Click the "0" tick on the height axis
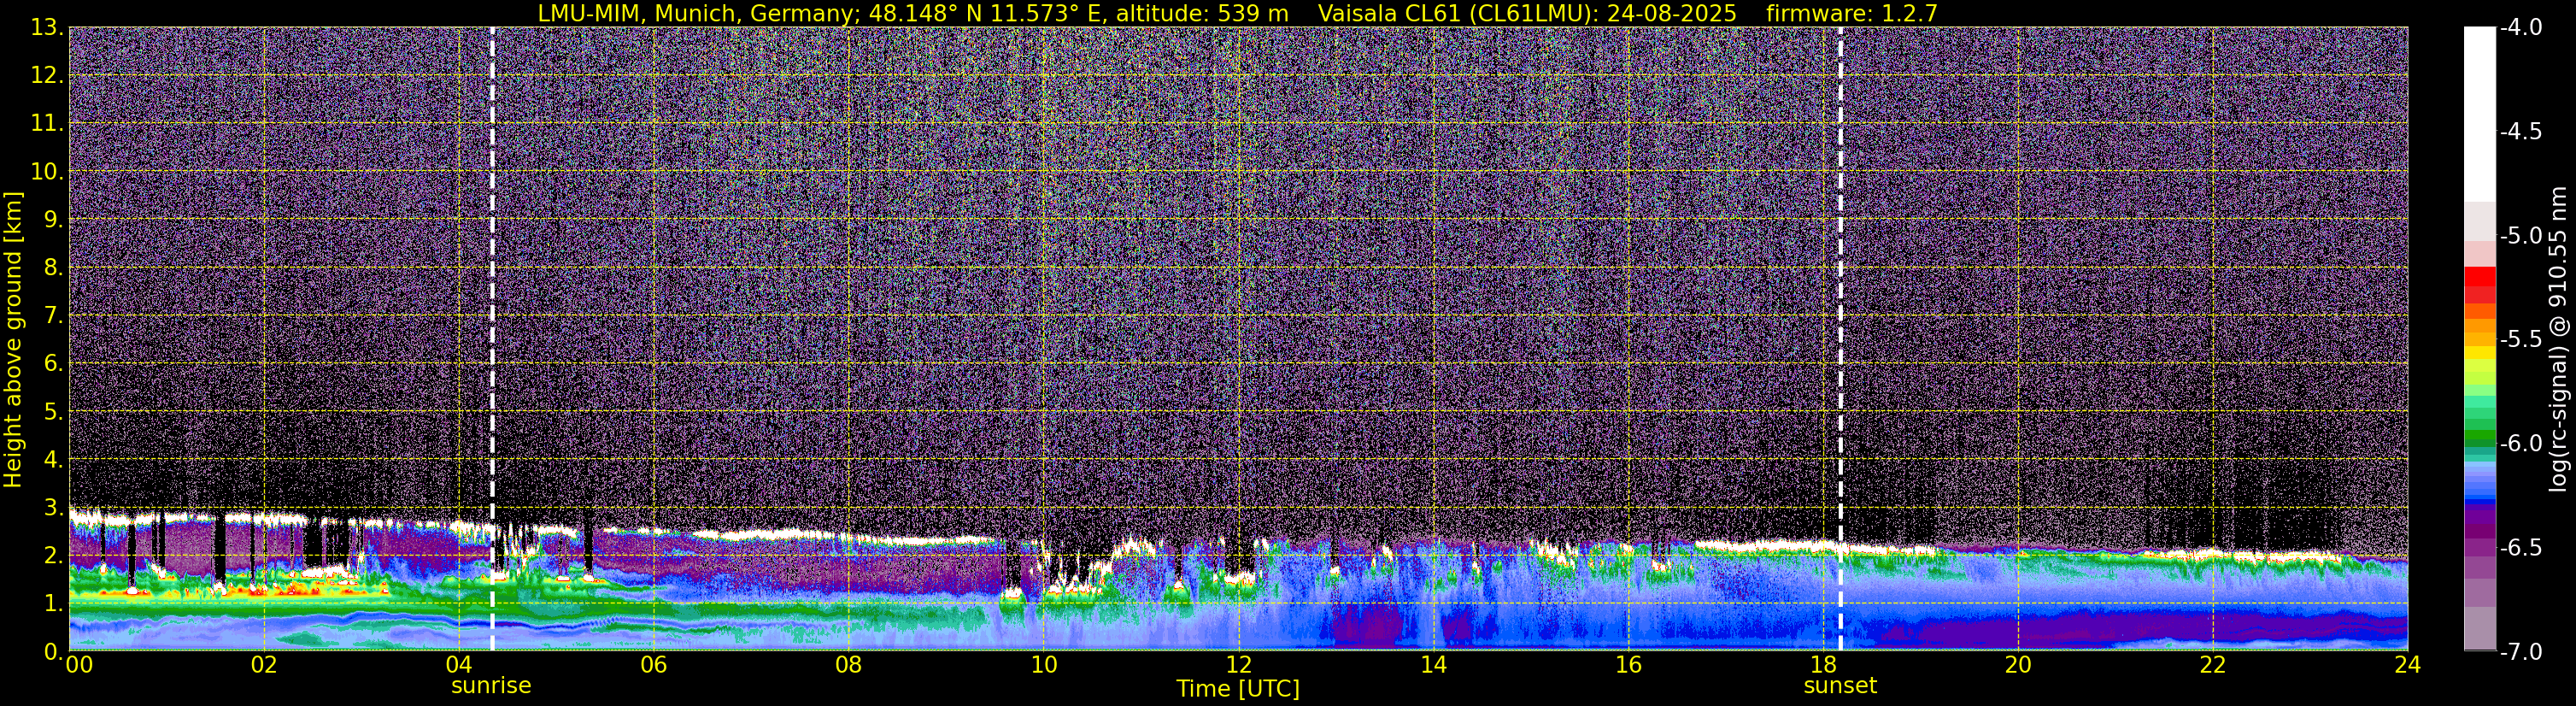This screenshot has height=706, width=2576. [52, 652]
